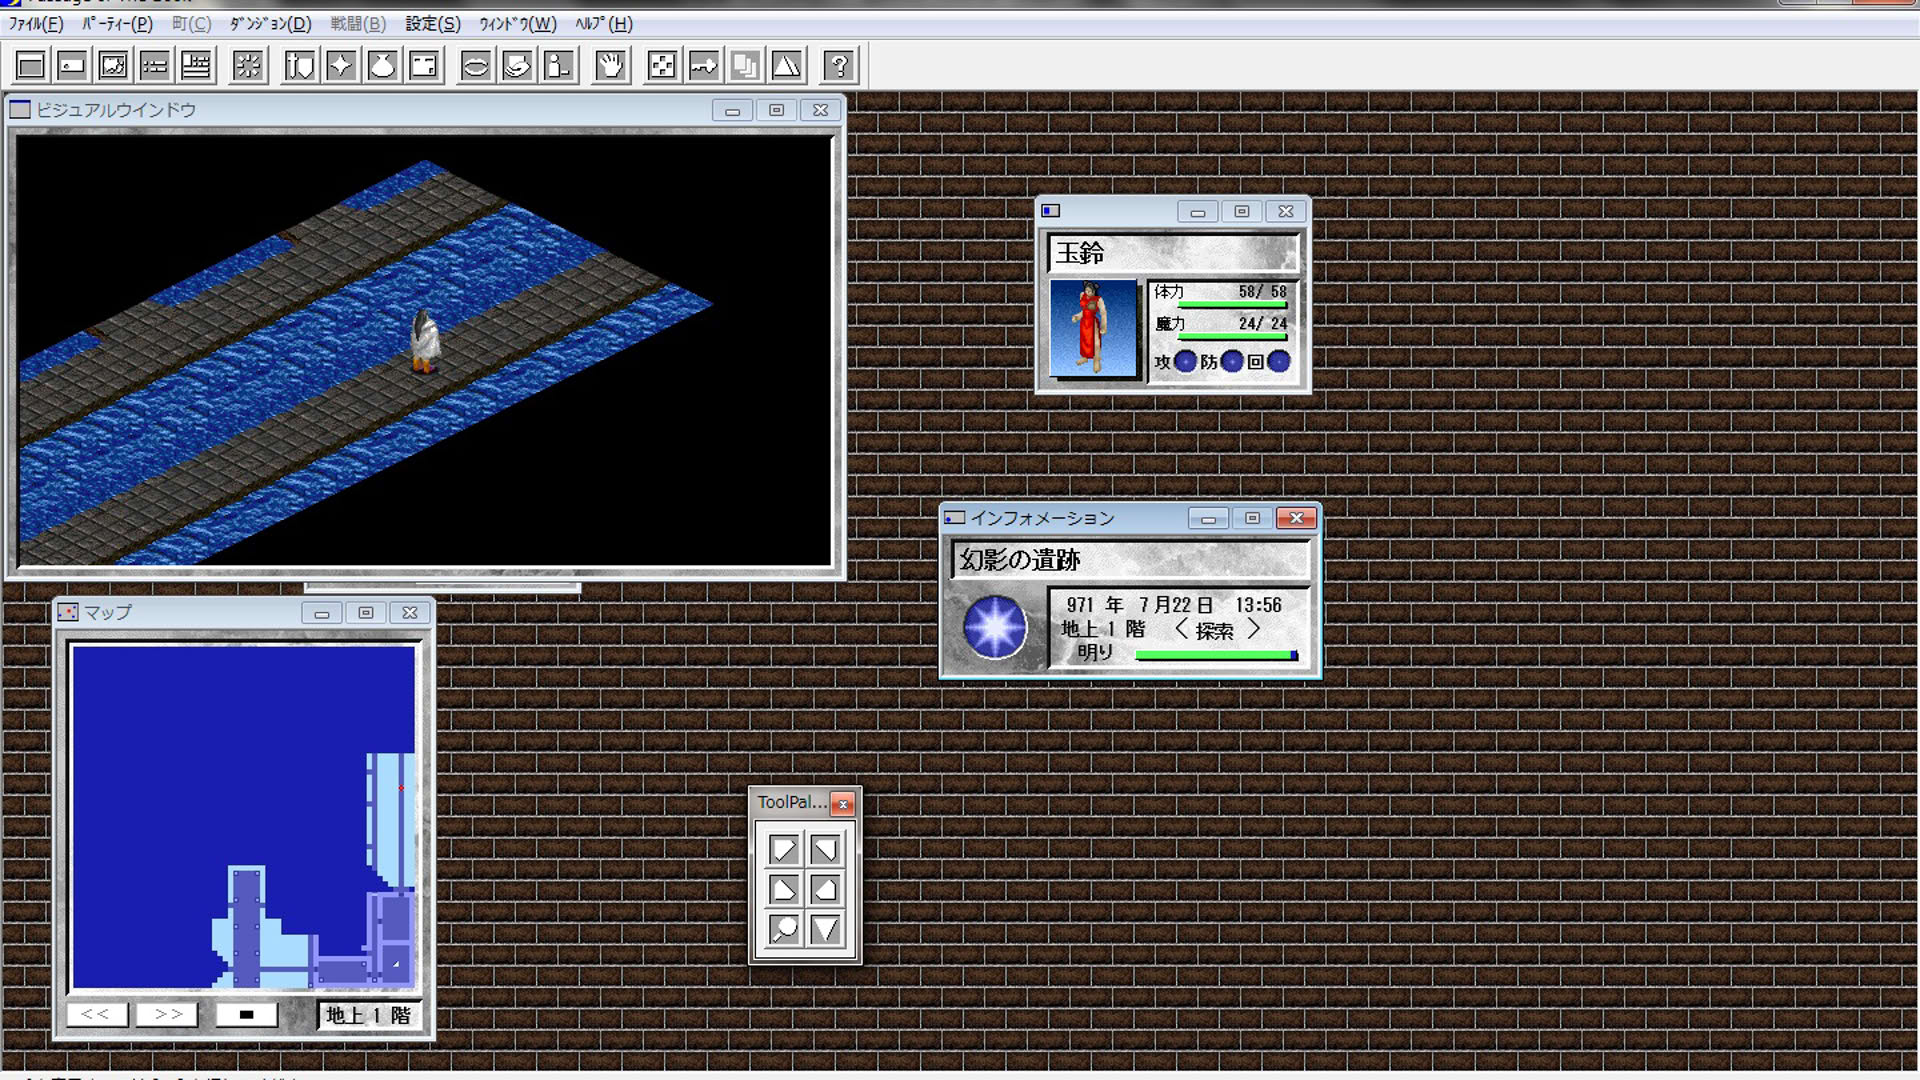Screen dimensions: 1920x1080
Task: Click the four-point star magic icon
Action: click(341, 66)
